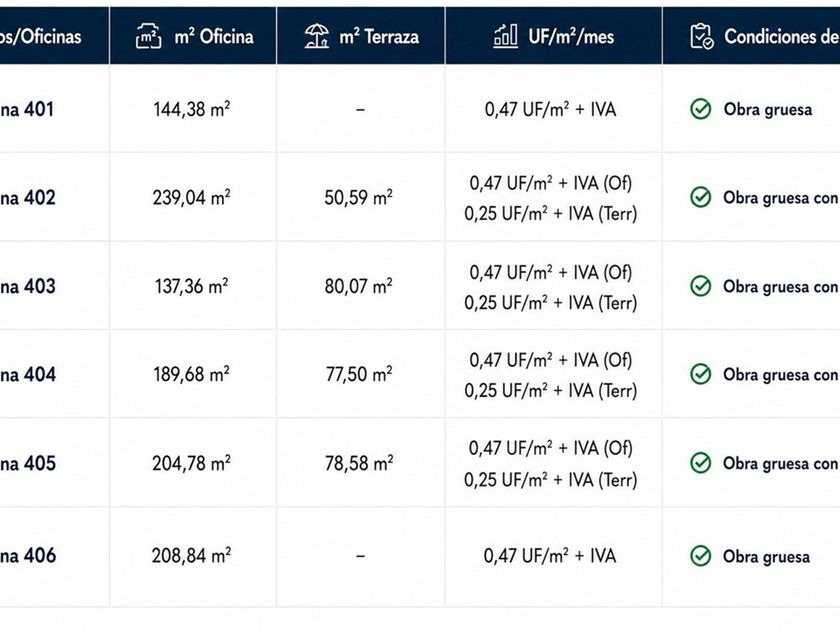The image size is (840, 630).
Task: Click green check icon for Oficina 401
Action: click(700, 109)
